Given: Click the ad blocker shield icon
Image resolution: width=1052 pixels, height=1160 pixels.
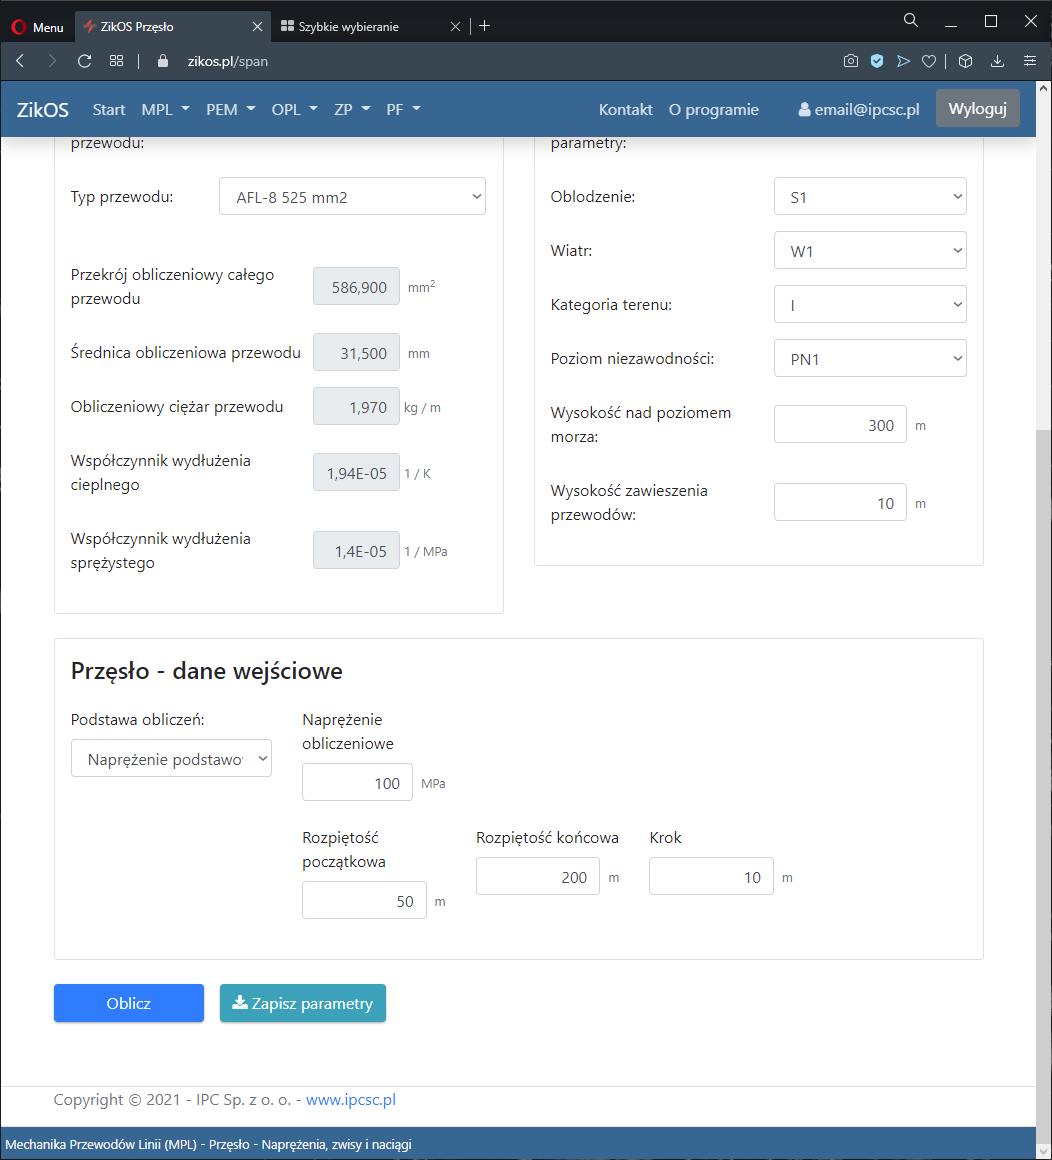Looking at the screenshot, I should (x=877, y=61).
